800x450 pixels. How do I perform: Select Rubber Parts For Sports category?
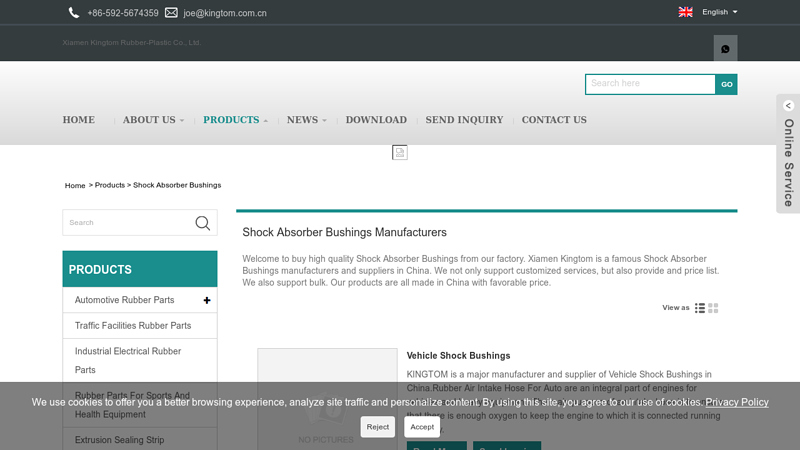click(132, 405)
